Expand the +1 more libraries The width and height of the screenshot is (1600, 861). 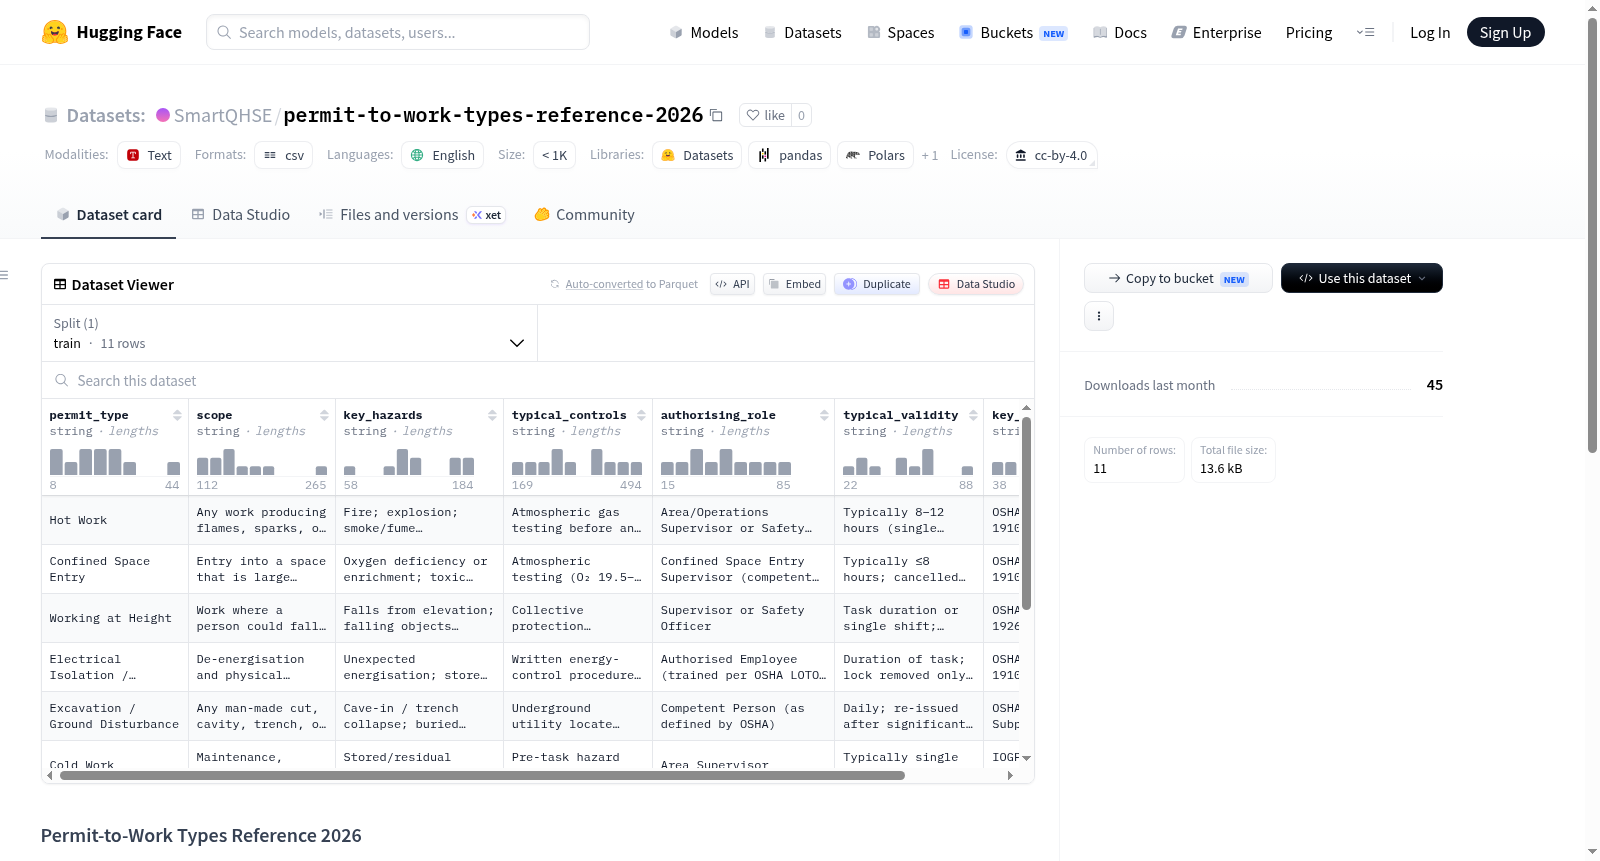[930, 155]
